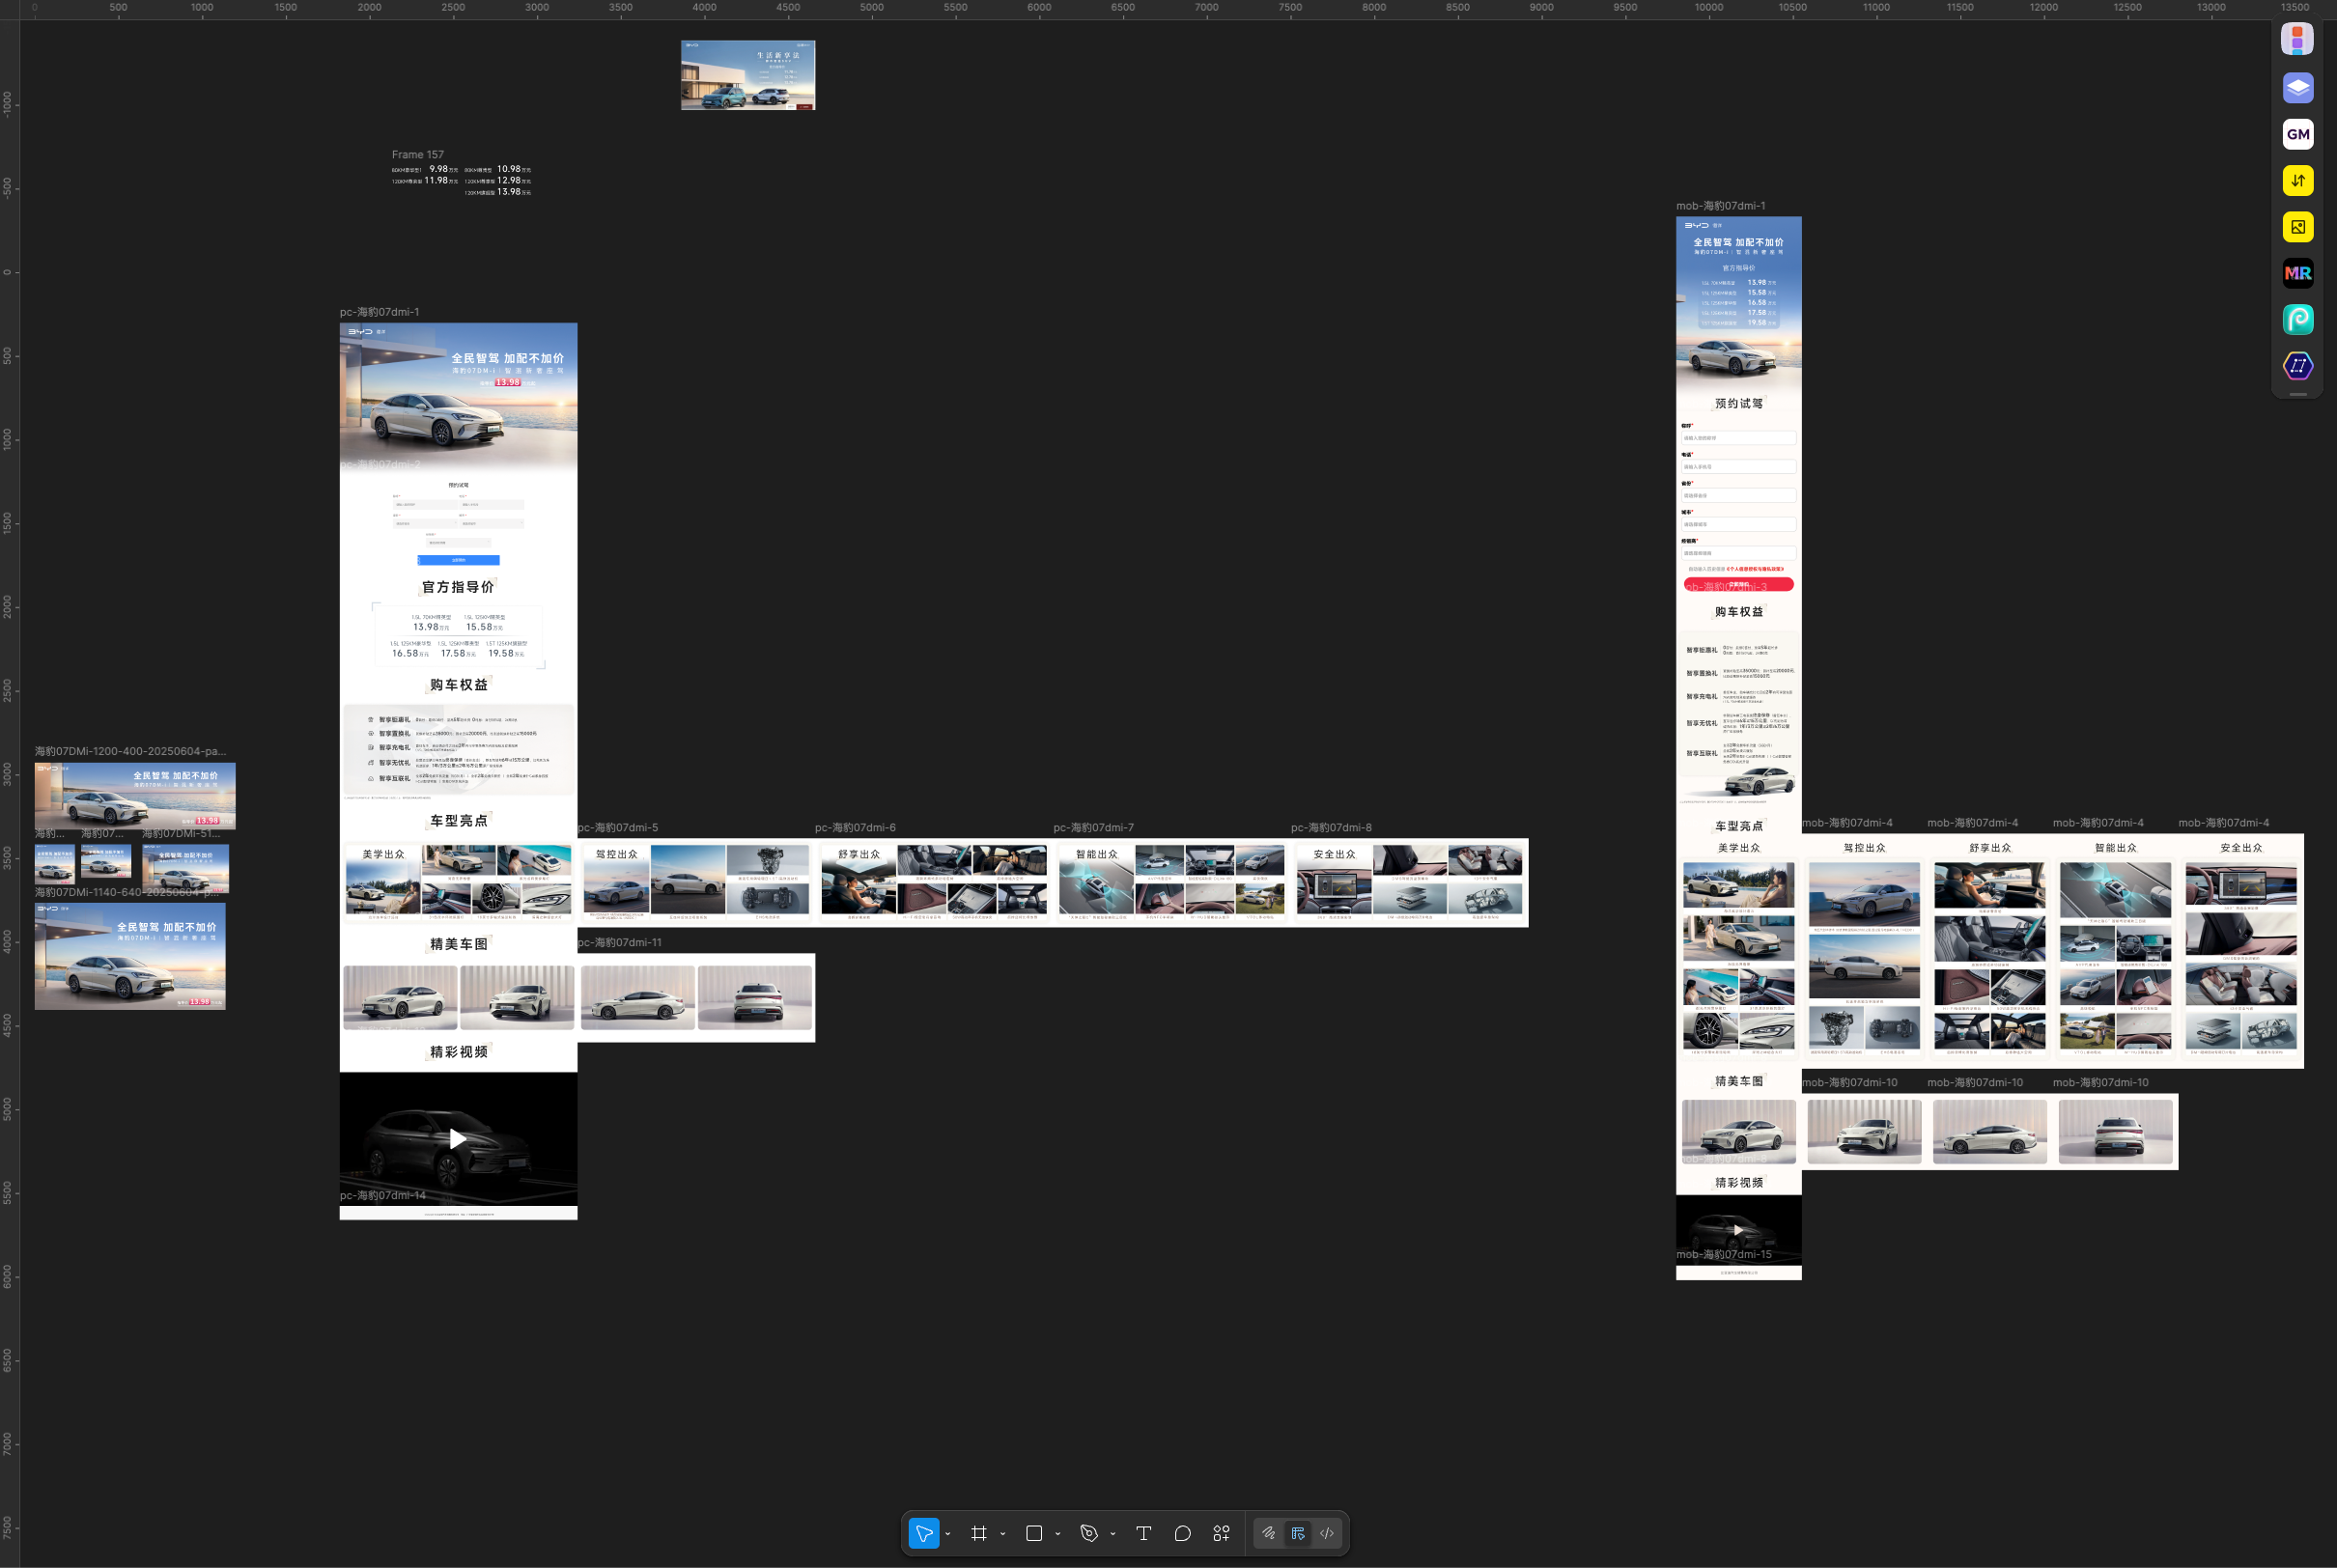This screenshot has width=2337, height=1568.
Task: Open the yellow up-down arrows plugin
Action: (2298, 180)
